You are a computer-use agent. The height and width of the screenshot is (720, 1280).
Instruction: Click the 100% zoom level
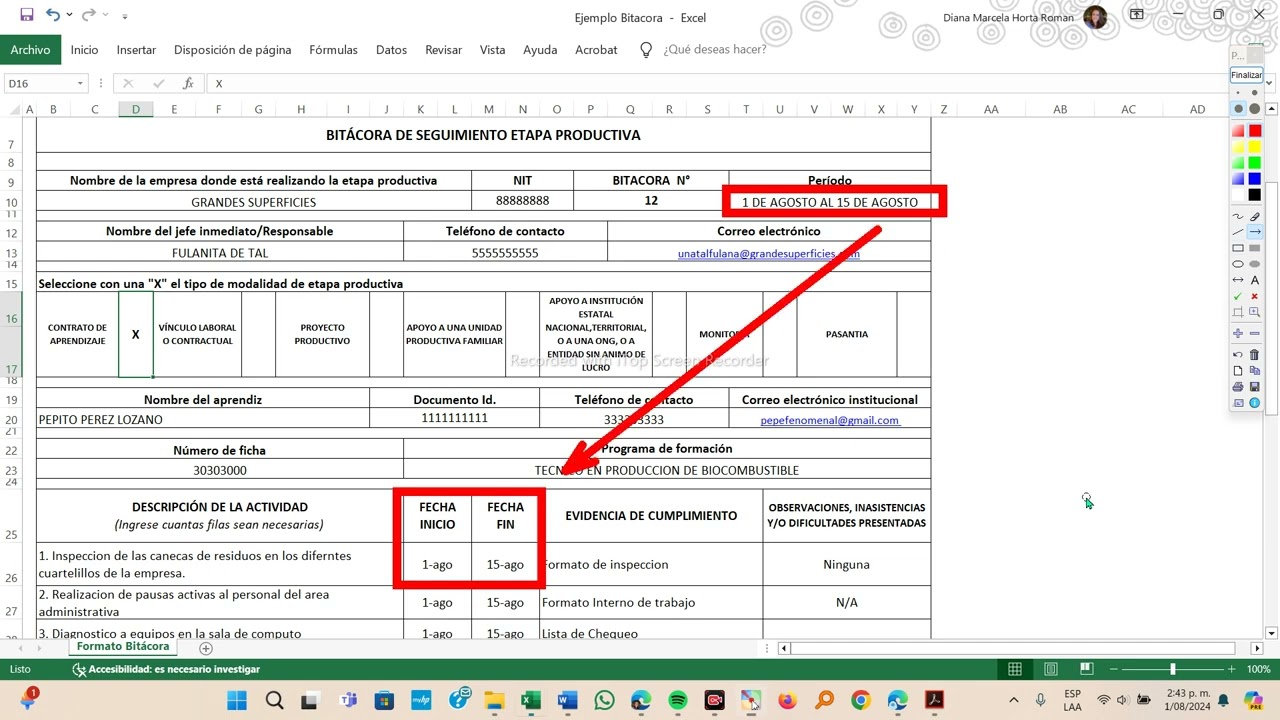coord(1258,669)
